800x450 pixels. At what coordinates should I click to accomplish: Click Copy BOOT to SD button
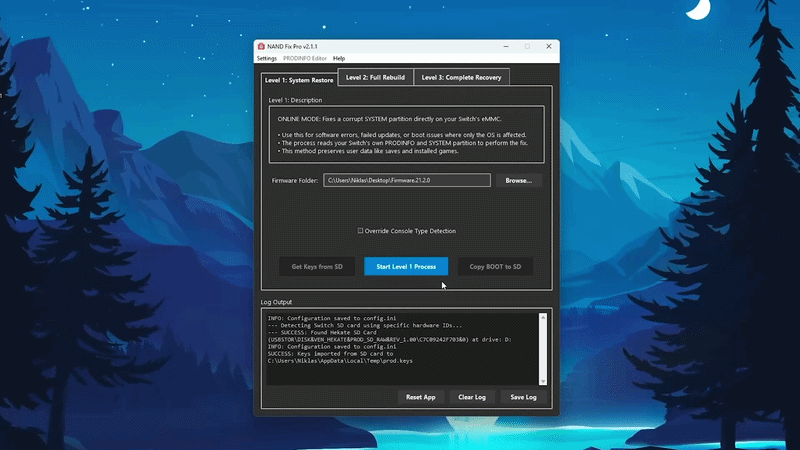495,266
